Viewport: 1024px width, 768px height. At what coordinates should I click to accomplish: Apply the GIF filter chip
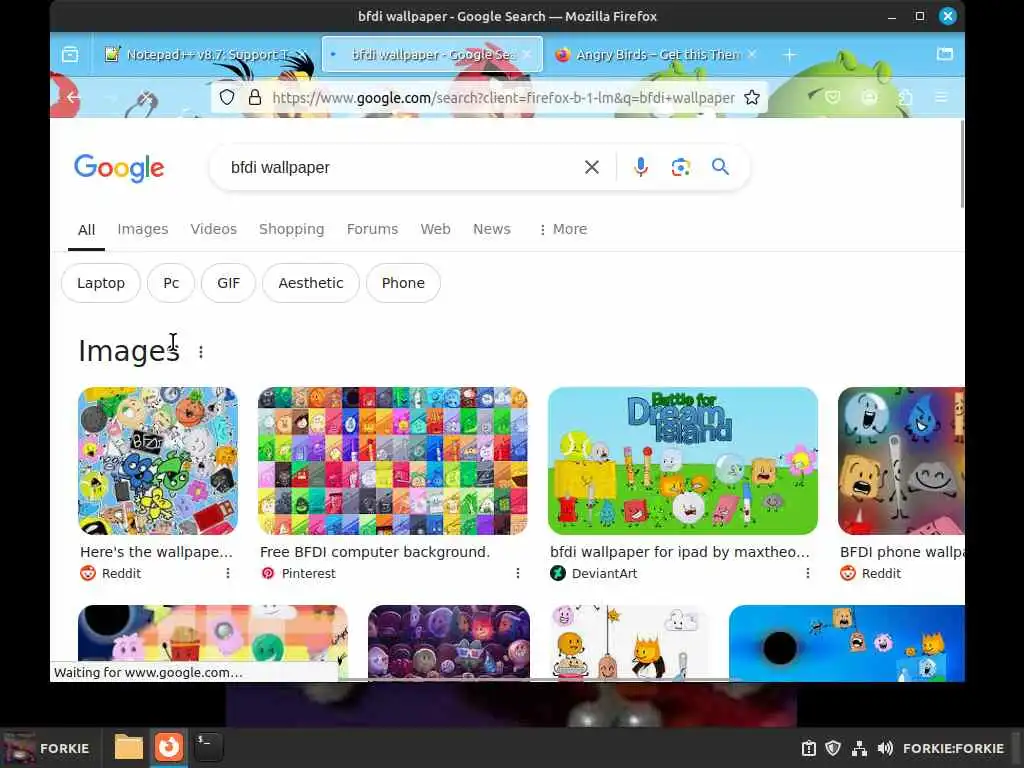point(229,283)
